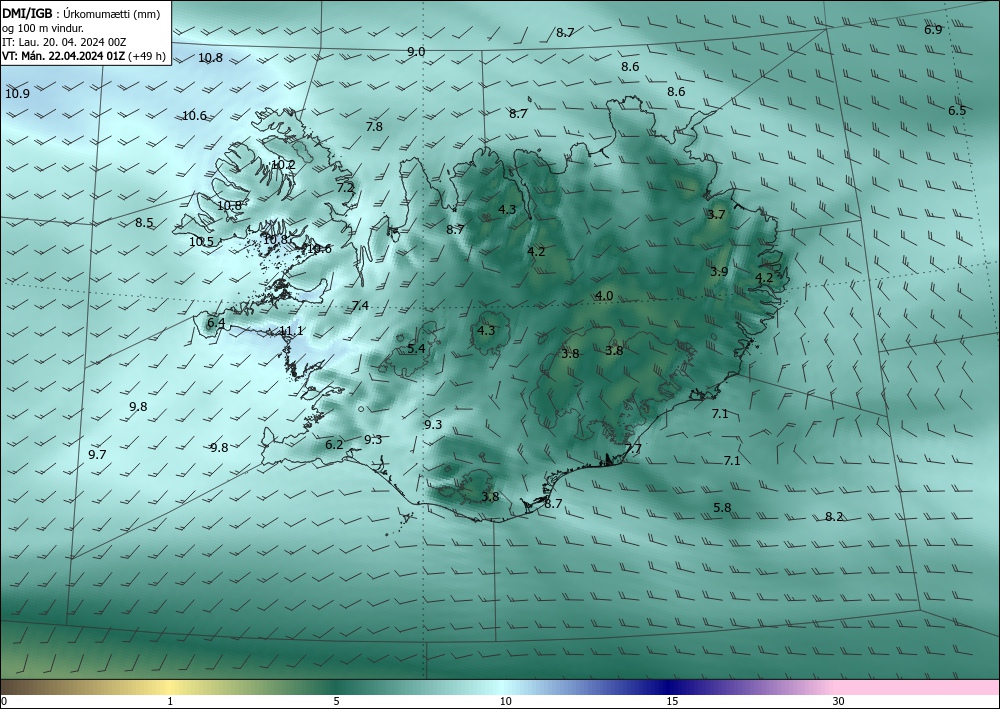Click the 6.5 value on the map
This screenshot has width=1000, height=709.
pos(957,110)
